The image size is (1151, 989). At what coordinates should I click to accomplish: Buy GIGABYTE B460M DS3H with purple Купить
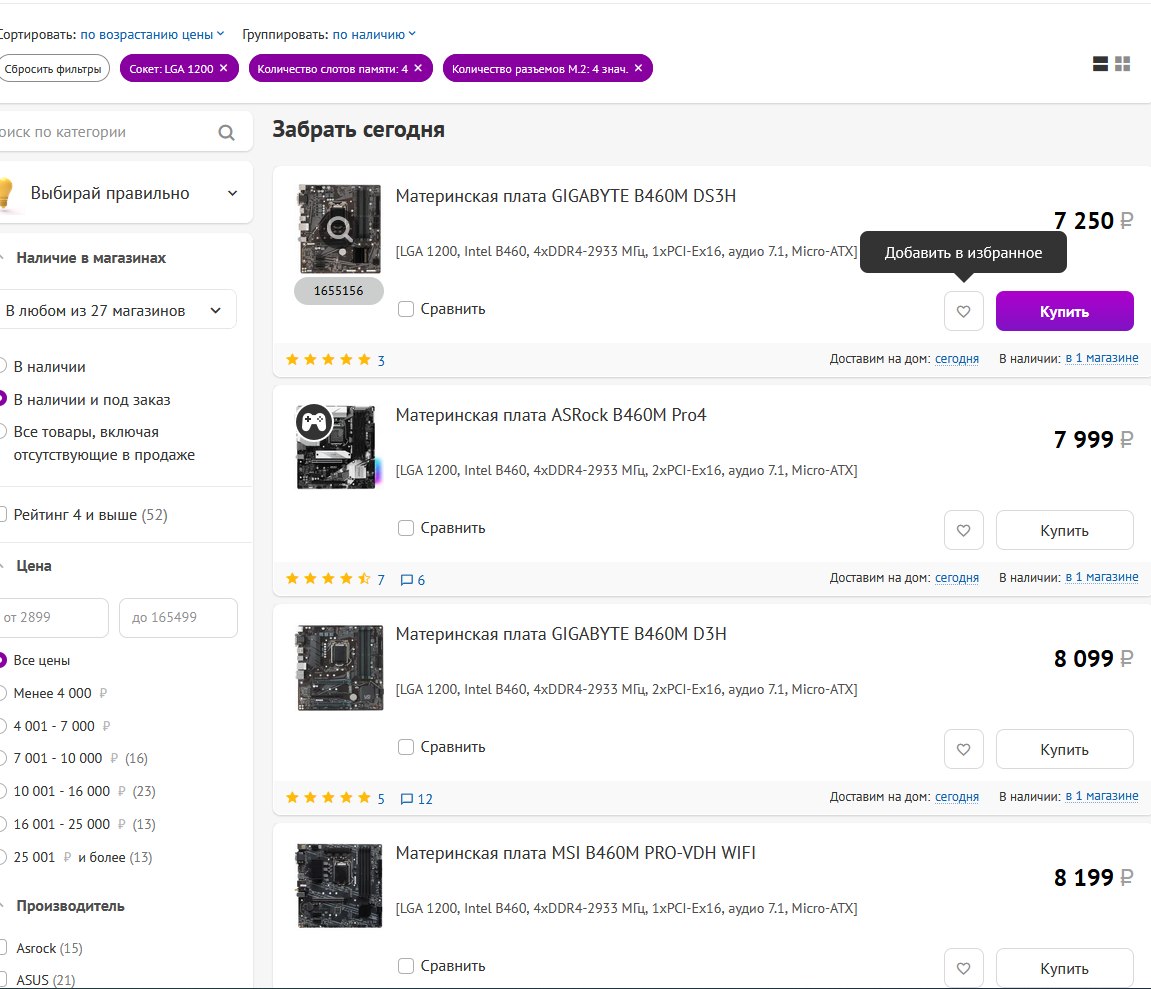pyautogui.click(x=1064, y=311)
